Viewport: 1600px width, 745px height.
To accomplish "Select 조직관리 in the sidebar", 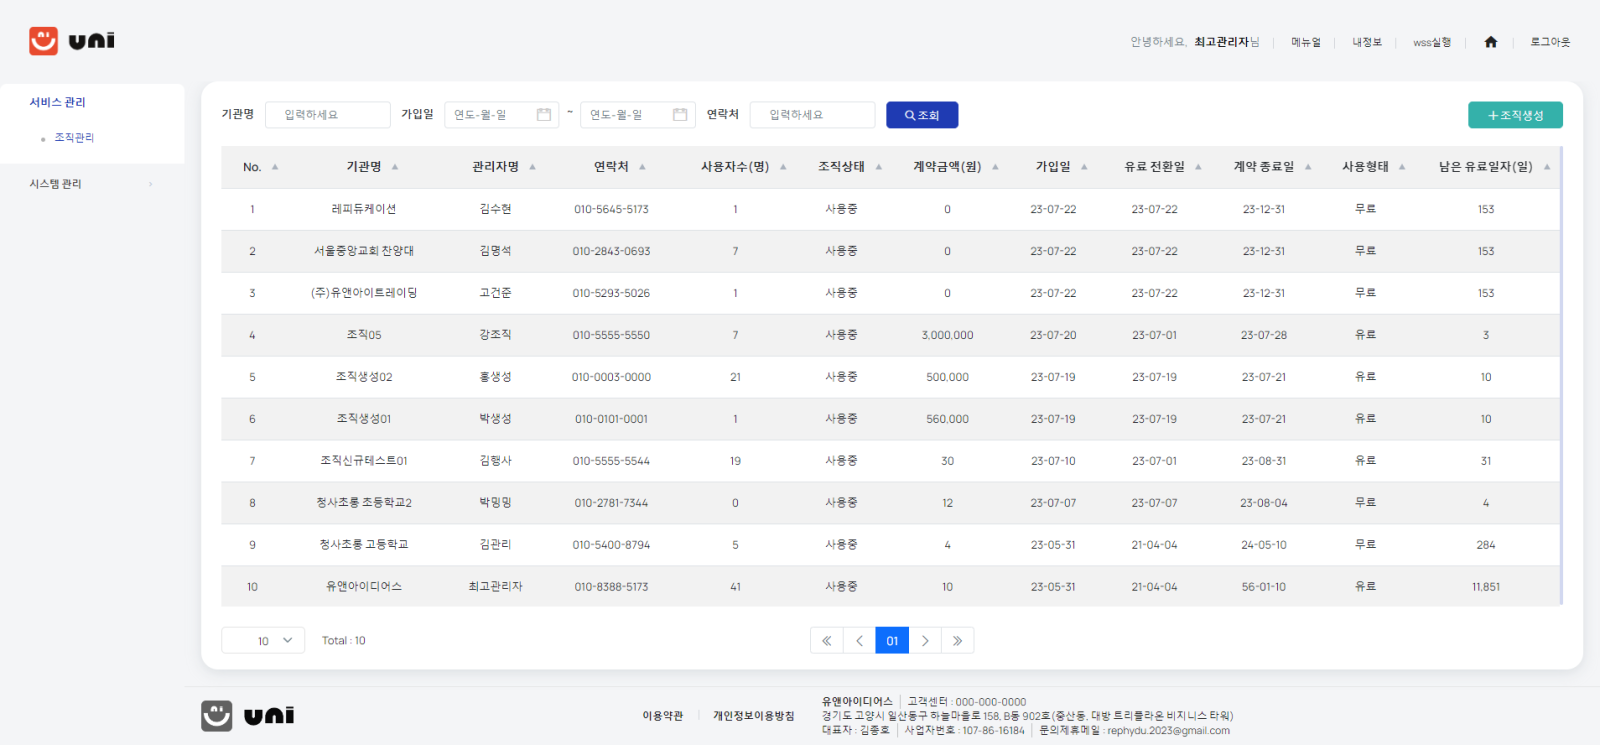I will coord(74,138).
